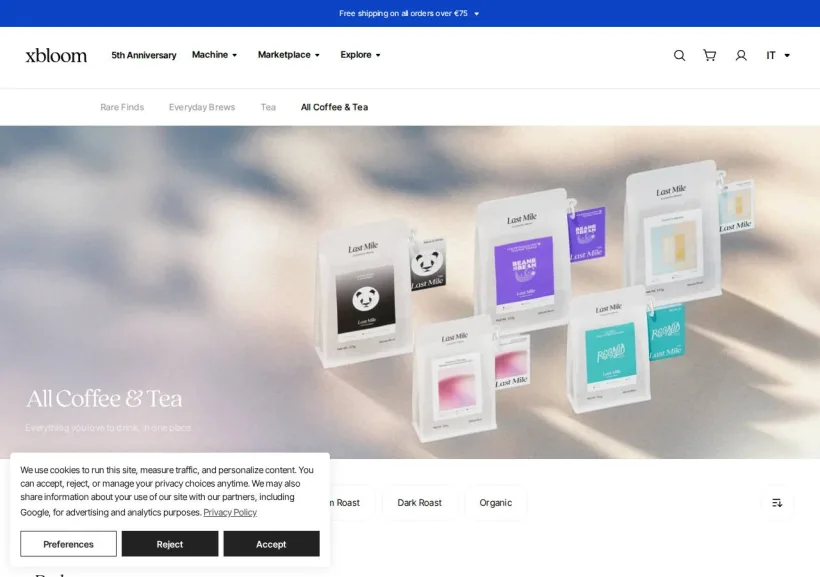The image size is (820, 577).
Task: Reject cookies
Action: tap(170, 544)
